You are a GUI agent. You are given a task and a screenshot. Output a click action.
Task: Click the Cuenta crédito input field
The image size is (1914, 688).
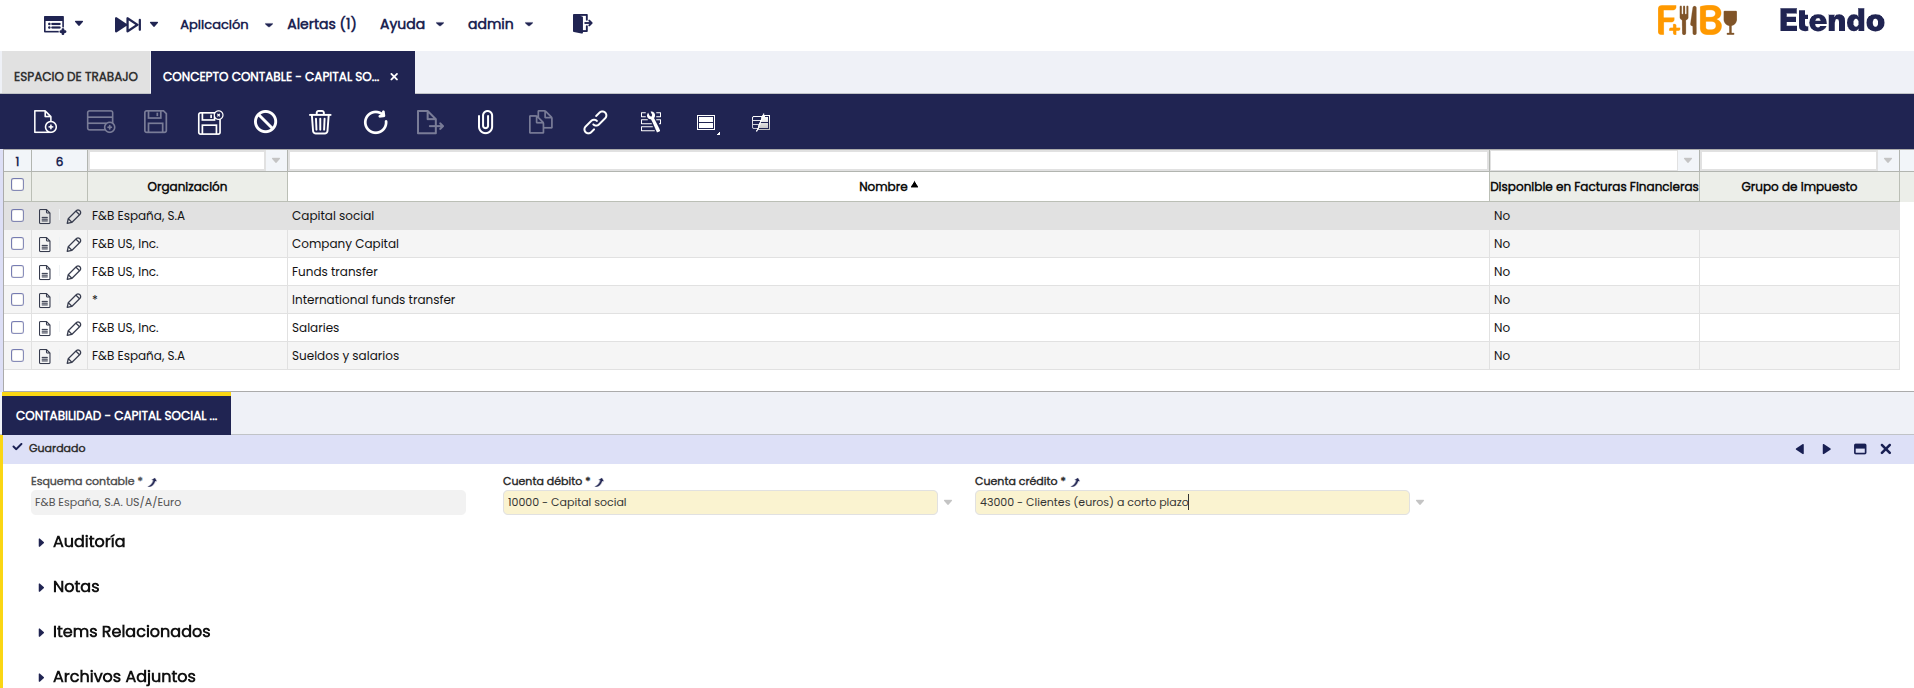(1190, 503)
